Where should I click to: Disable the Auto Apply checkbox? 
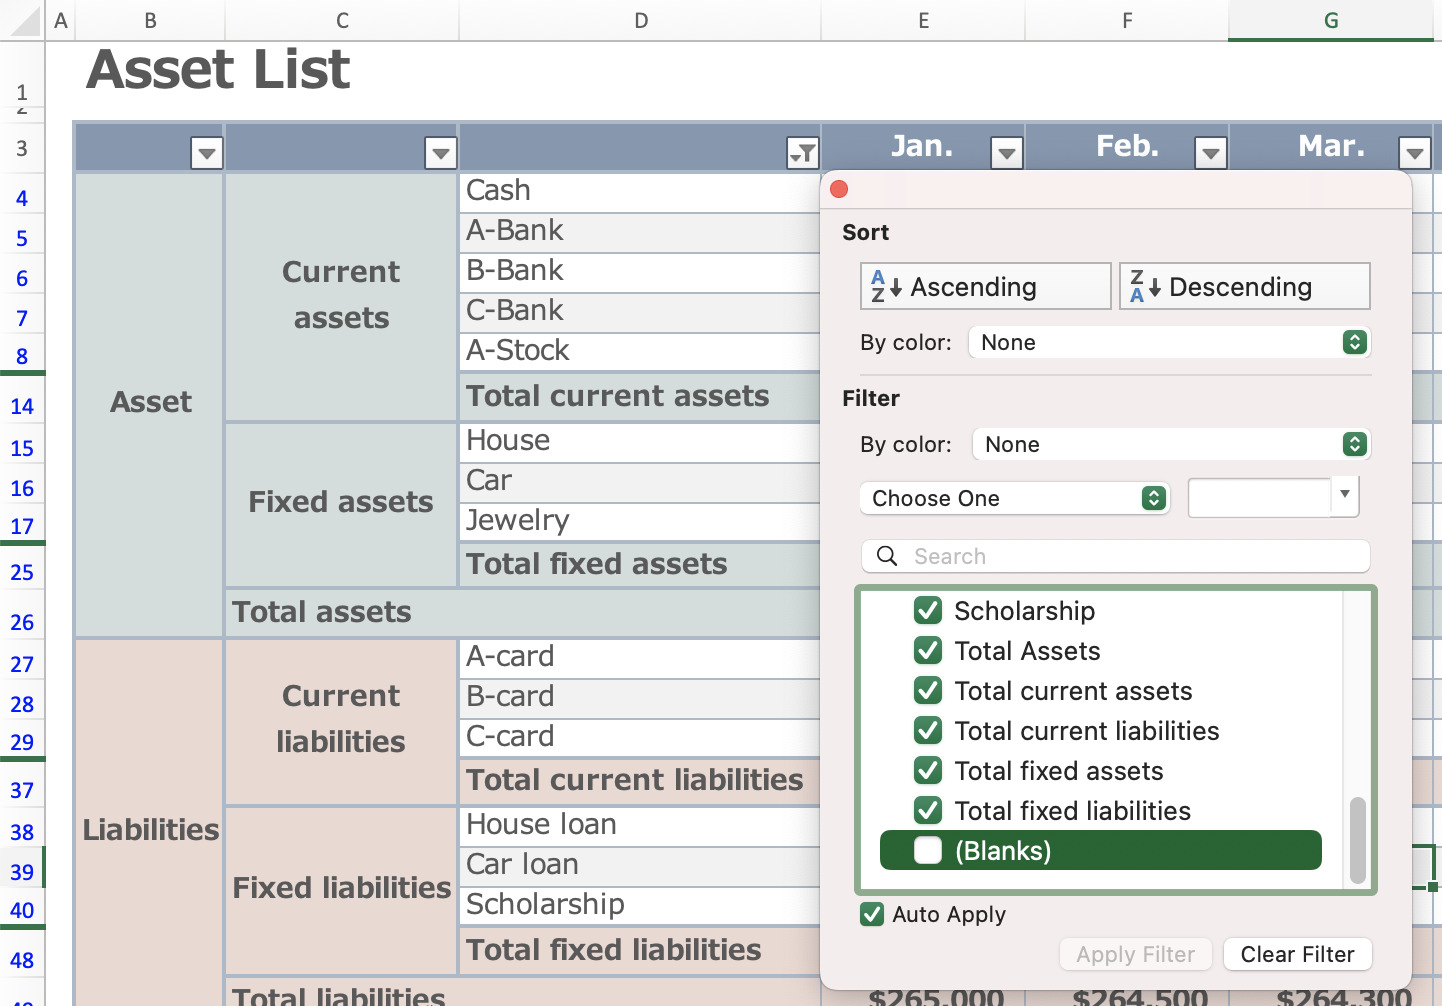pyautogui.click(x=872, y=914)
